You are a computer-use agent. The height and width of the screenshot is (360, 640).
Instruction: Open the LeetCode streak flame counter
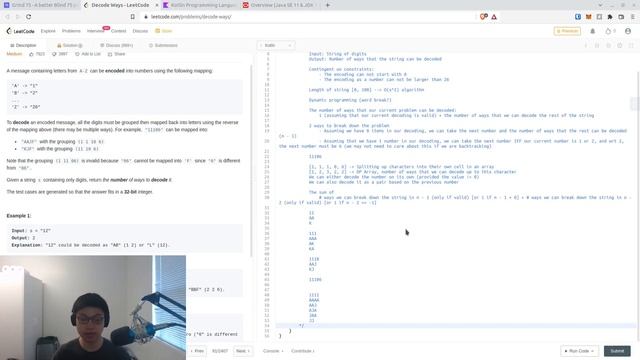(x=611, y=31)
